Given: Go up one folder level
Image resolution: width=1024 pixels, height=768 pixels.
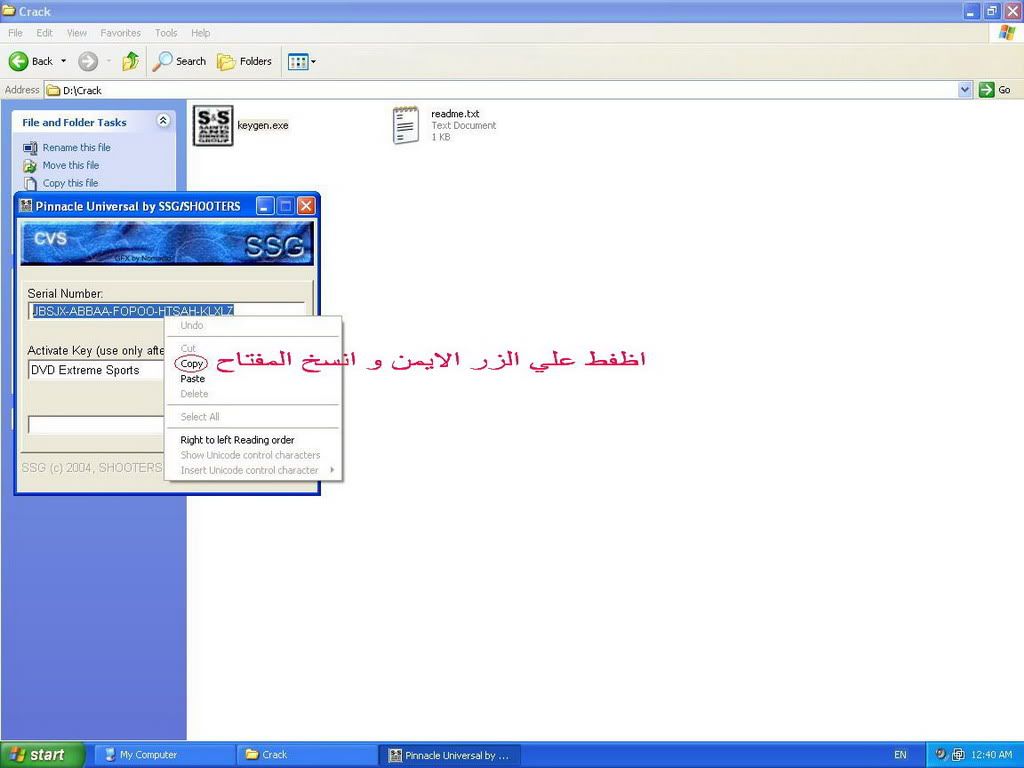Looking at the screenshot, I should pyautogui.click(x=131, y=61).
